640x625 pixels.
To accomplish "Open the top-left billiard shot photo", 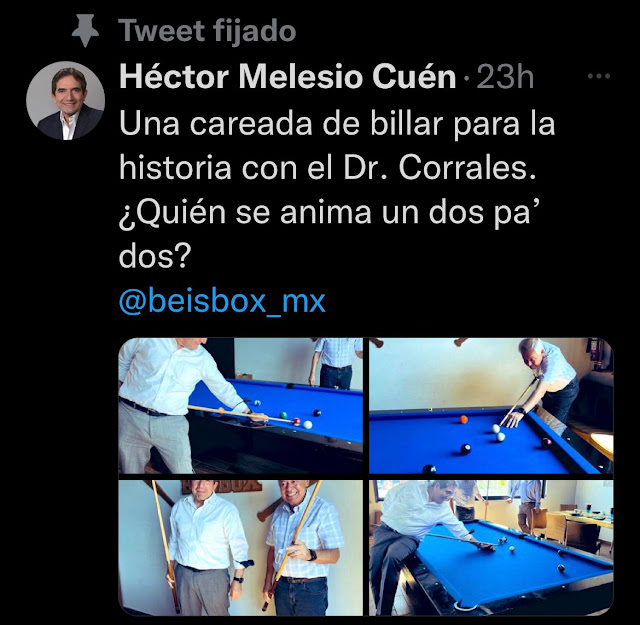I will point(240,406).
